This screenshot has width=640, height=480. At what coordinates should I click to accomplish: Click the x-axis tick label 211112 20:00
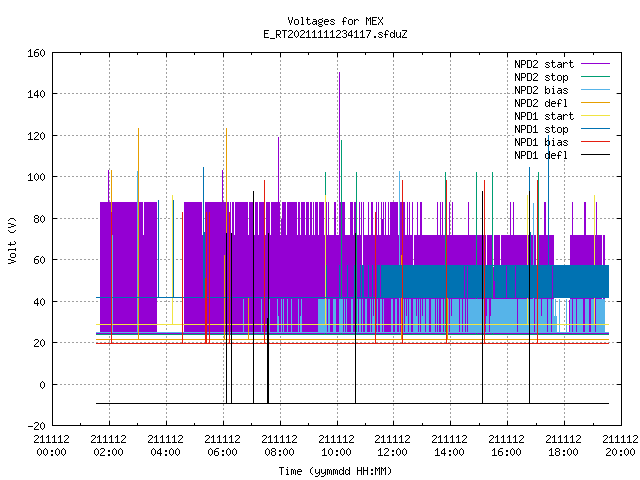620,446
